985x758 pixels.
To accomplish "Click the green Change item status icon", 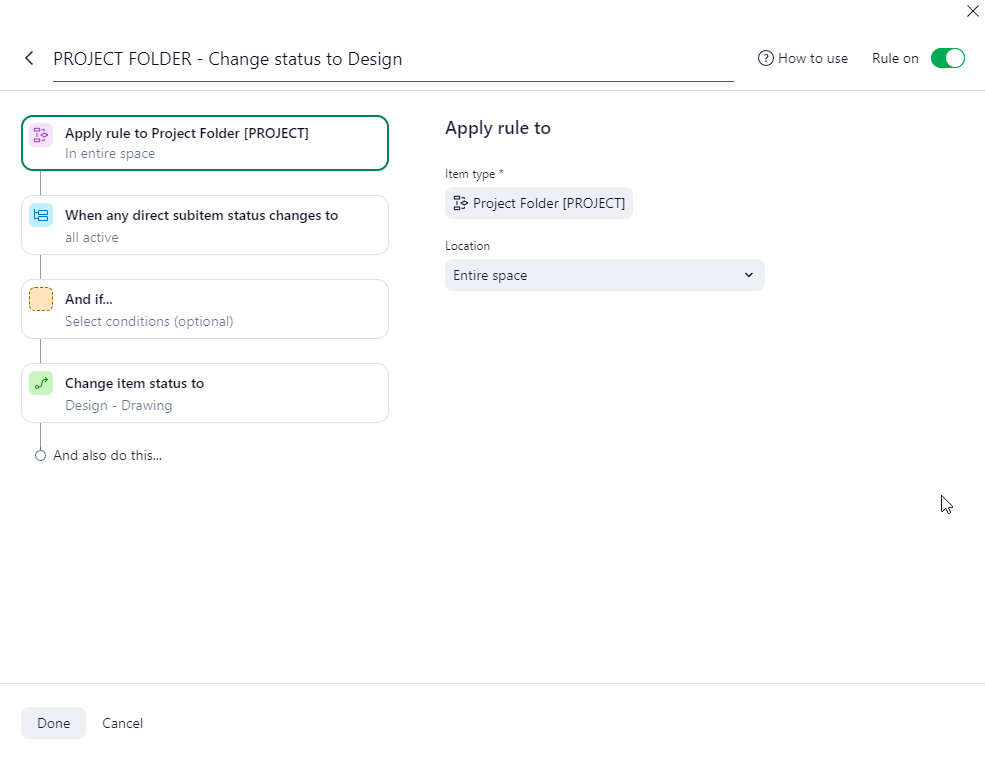I will pyautogui.click(x=41, y=383).
